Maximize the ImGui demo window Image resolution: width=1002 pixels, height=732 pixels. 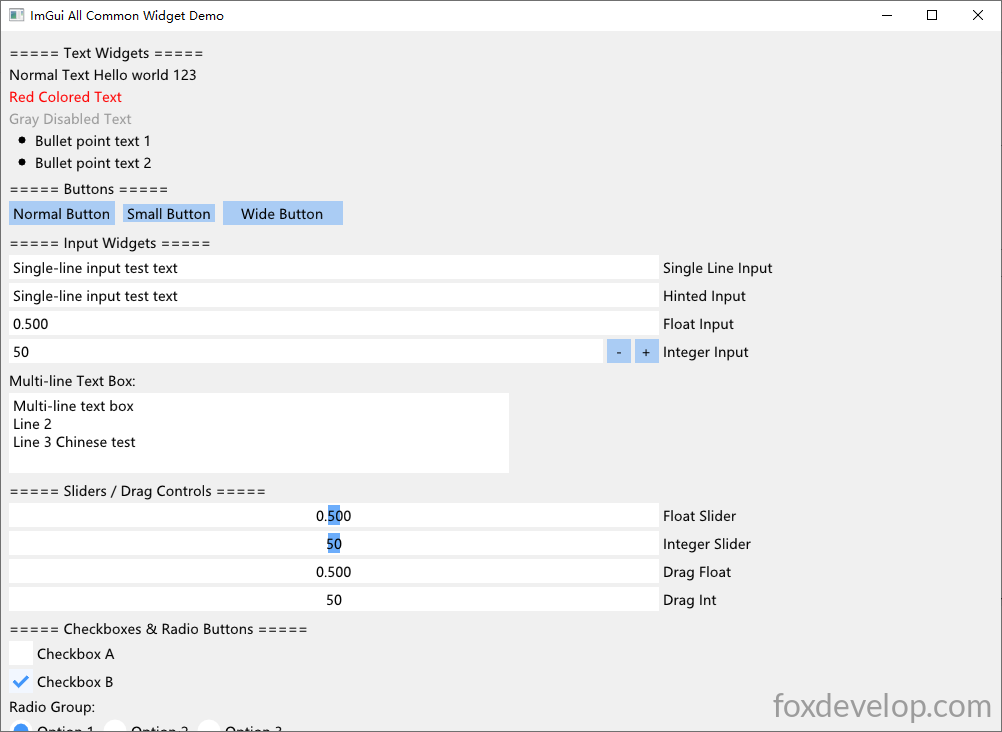tap(932, 15)
